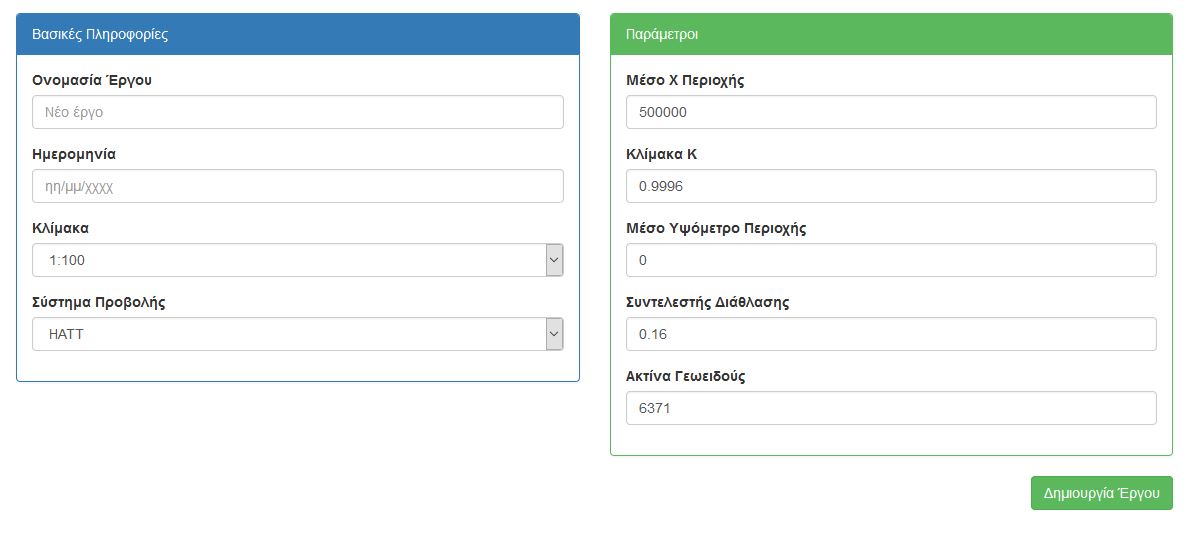Click the Ονομασία Έργου label text
The image size is (1188, 547).
click(92, 80)
